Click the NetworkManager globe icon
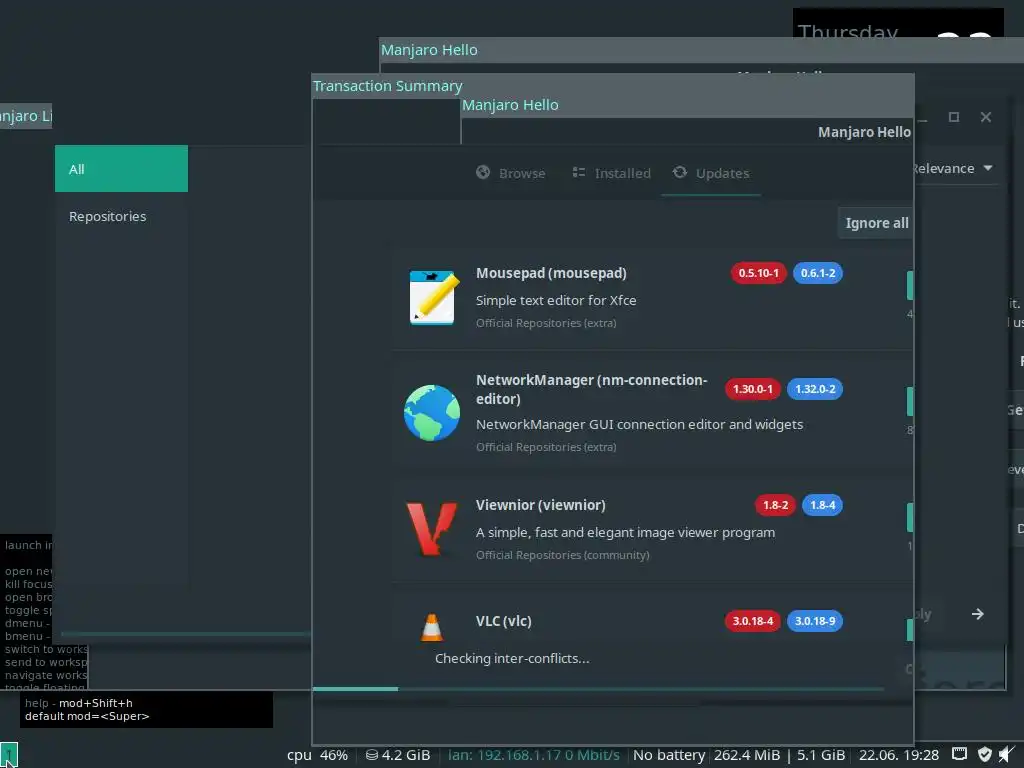The image size is (1024, 768). click(x=432, y=413)
